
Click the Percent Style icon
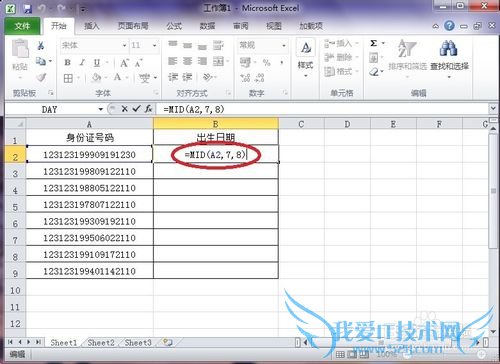pos(266,62)
